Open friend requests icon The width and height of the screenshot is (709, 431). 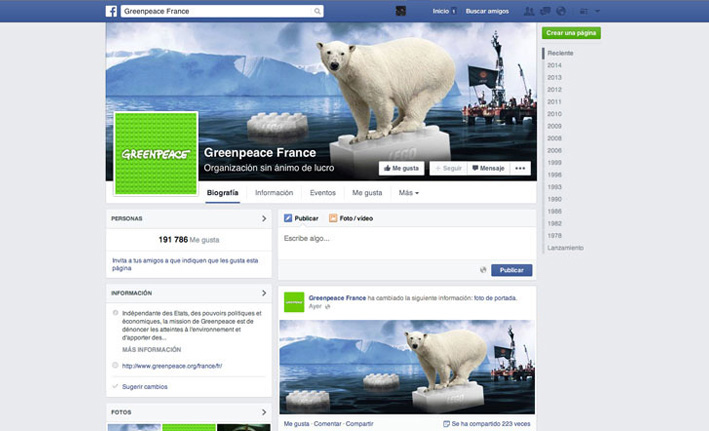pos(528,11)
